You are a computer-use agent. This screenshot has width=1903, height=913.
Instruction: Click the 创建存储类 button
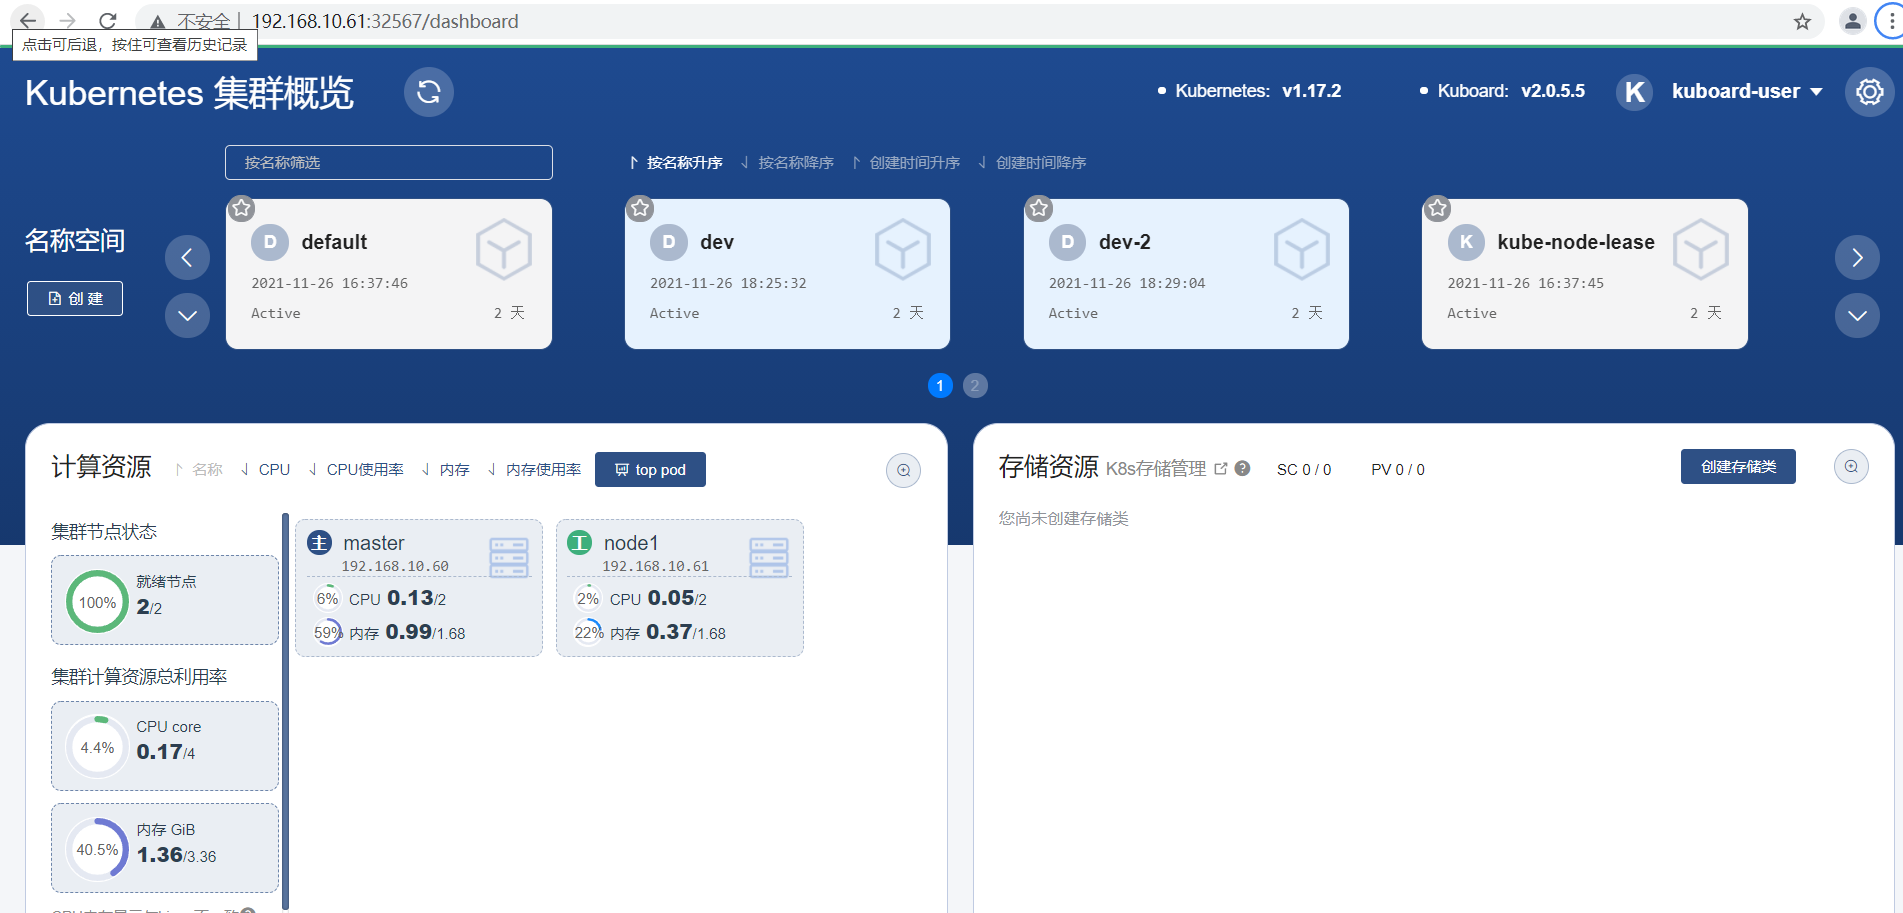pos(1738,466)
